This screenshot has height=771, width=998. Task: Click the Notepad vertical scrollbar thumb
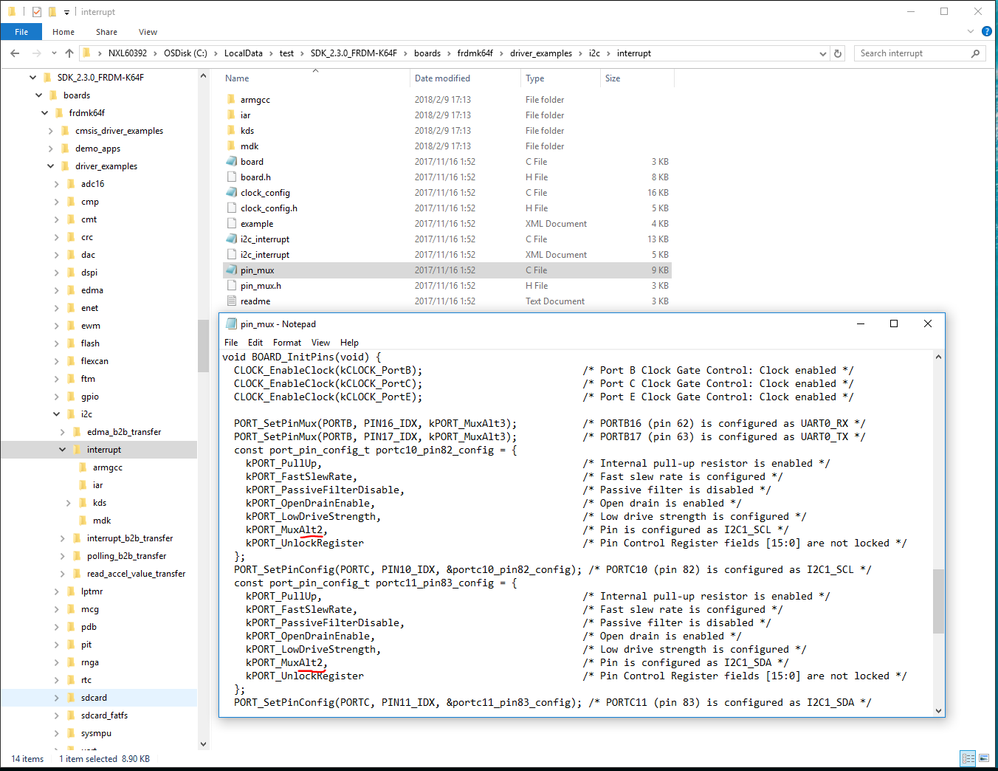click(x=938, y=601)
